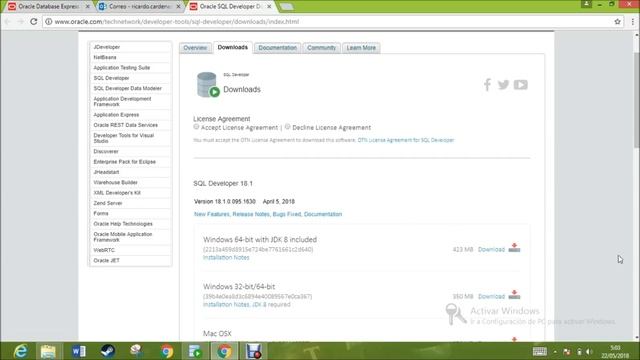Open OTN License Agreement for SQL Developer link
Image resolution: width=640 pixels, height=360 pixels.
coord(406,140)
